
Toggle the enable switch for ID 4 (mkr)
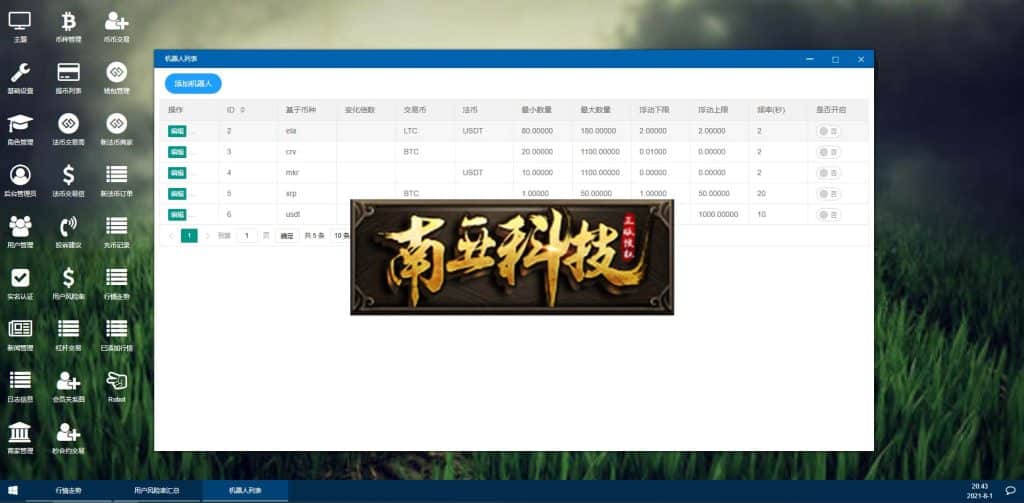coord(828,173)
